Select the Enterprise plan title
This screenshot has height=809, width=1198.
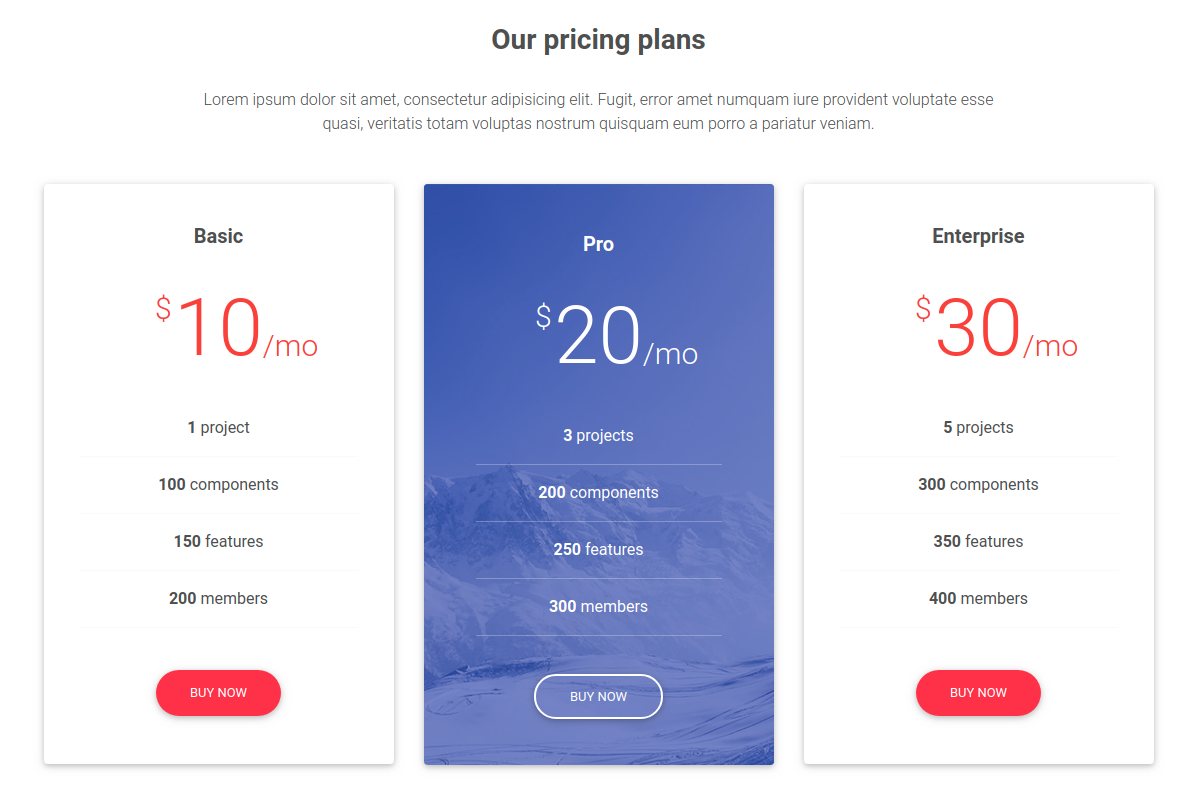(x=978, y=236)
